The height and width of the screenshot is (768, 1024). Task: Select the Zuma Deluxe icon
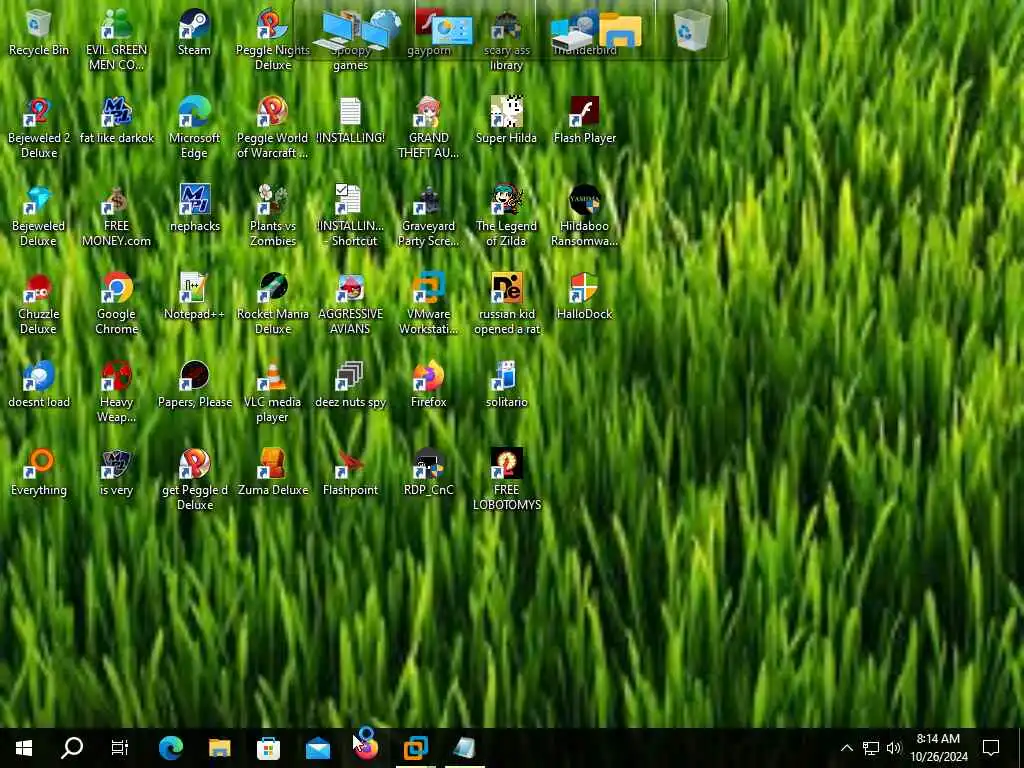point(272,473)
